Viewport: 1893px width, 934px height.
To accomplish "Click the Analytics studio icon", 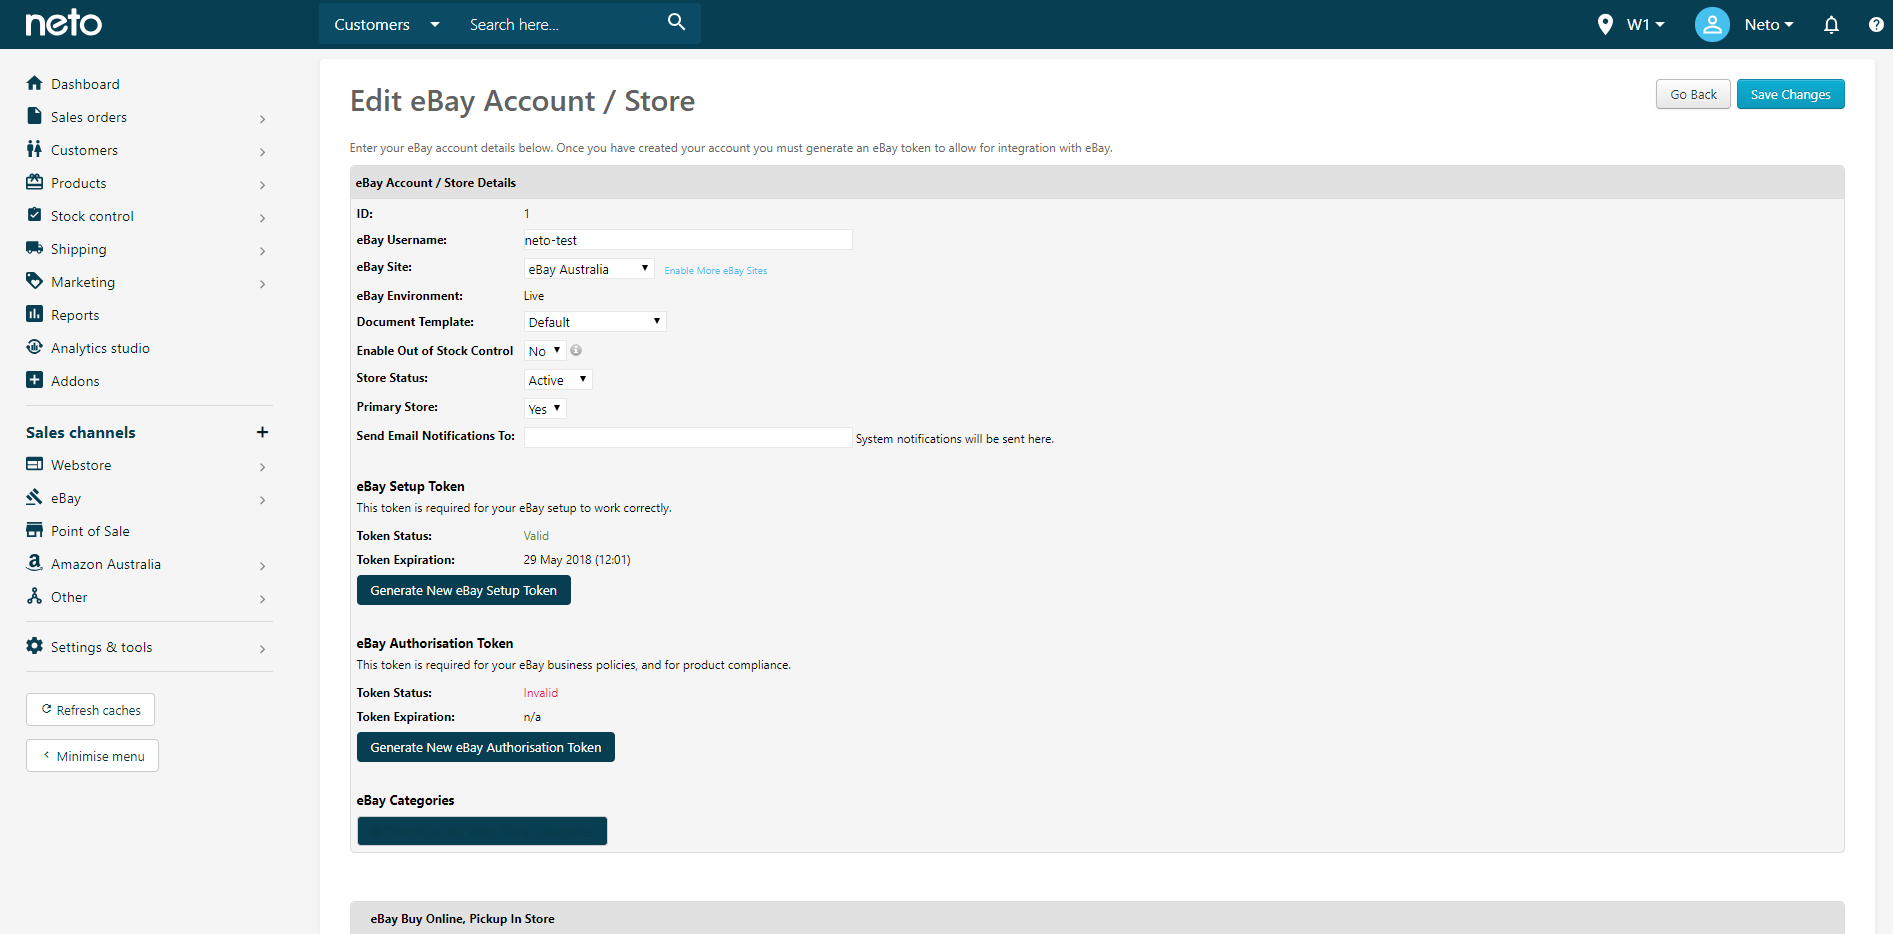I will [x=35, y=347].
